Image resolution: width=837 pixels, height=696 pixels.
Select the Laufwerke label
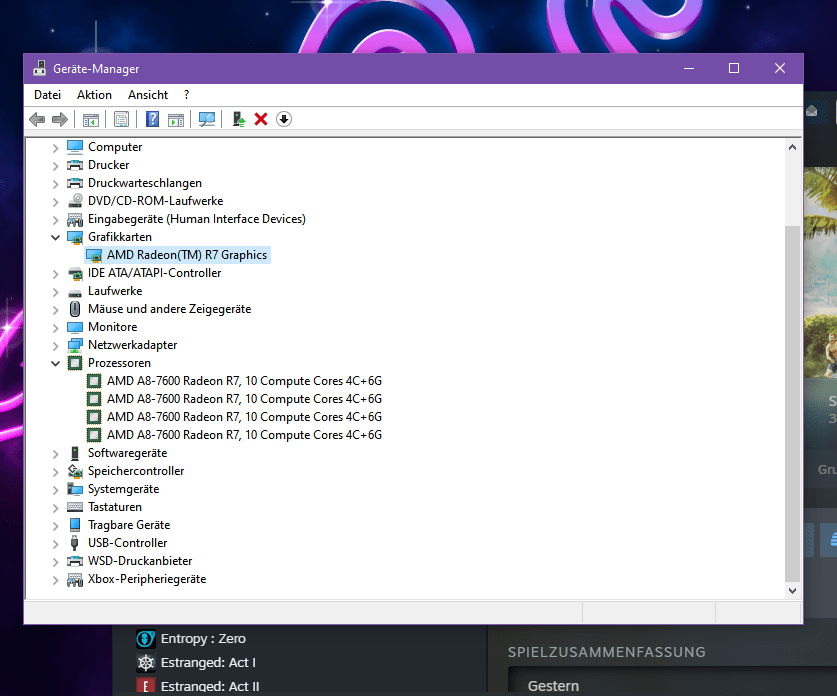tap(115, 291)
